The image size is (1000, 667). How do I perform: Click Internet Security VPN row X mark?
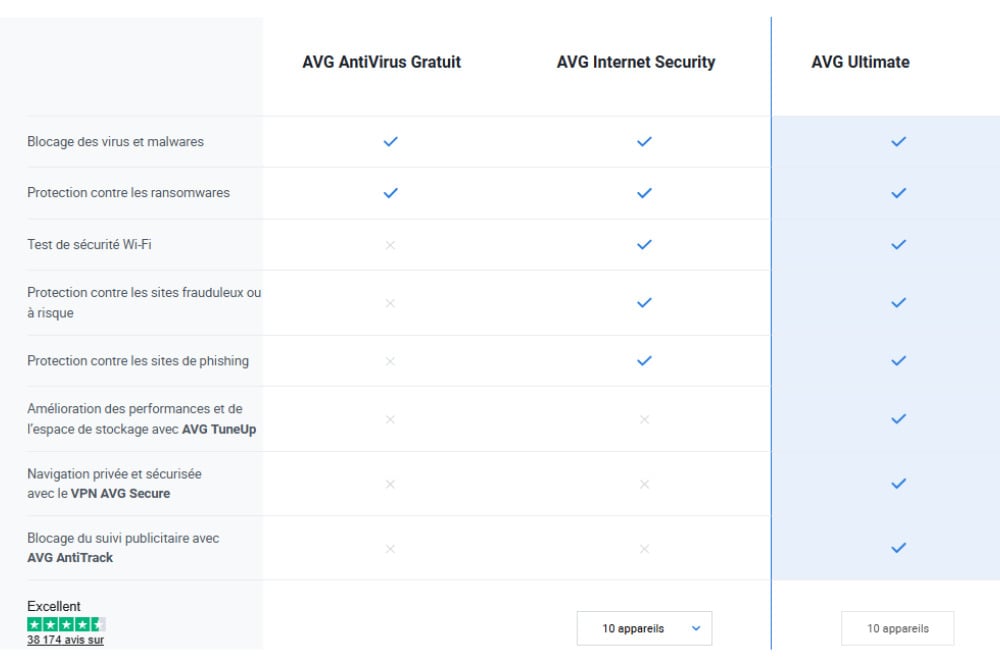click(x=644, y=484)
